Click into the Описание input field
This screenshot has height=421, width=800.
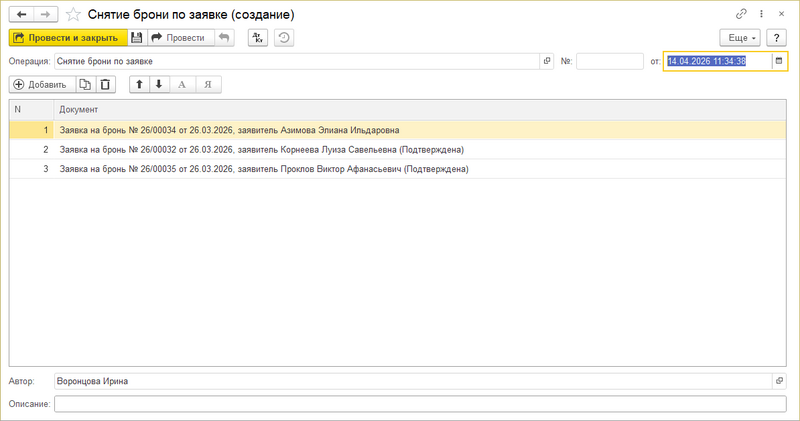420,404
